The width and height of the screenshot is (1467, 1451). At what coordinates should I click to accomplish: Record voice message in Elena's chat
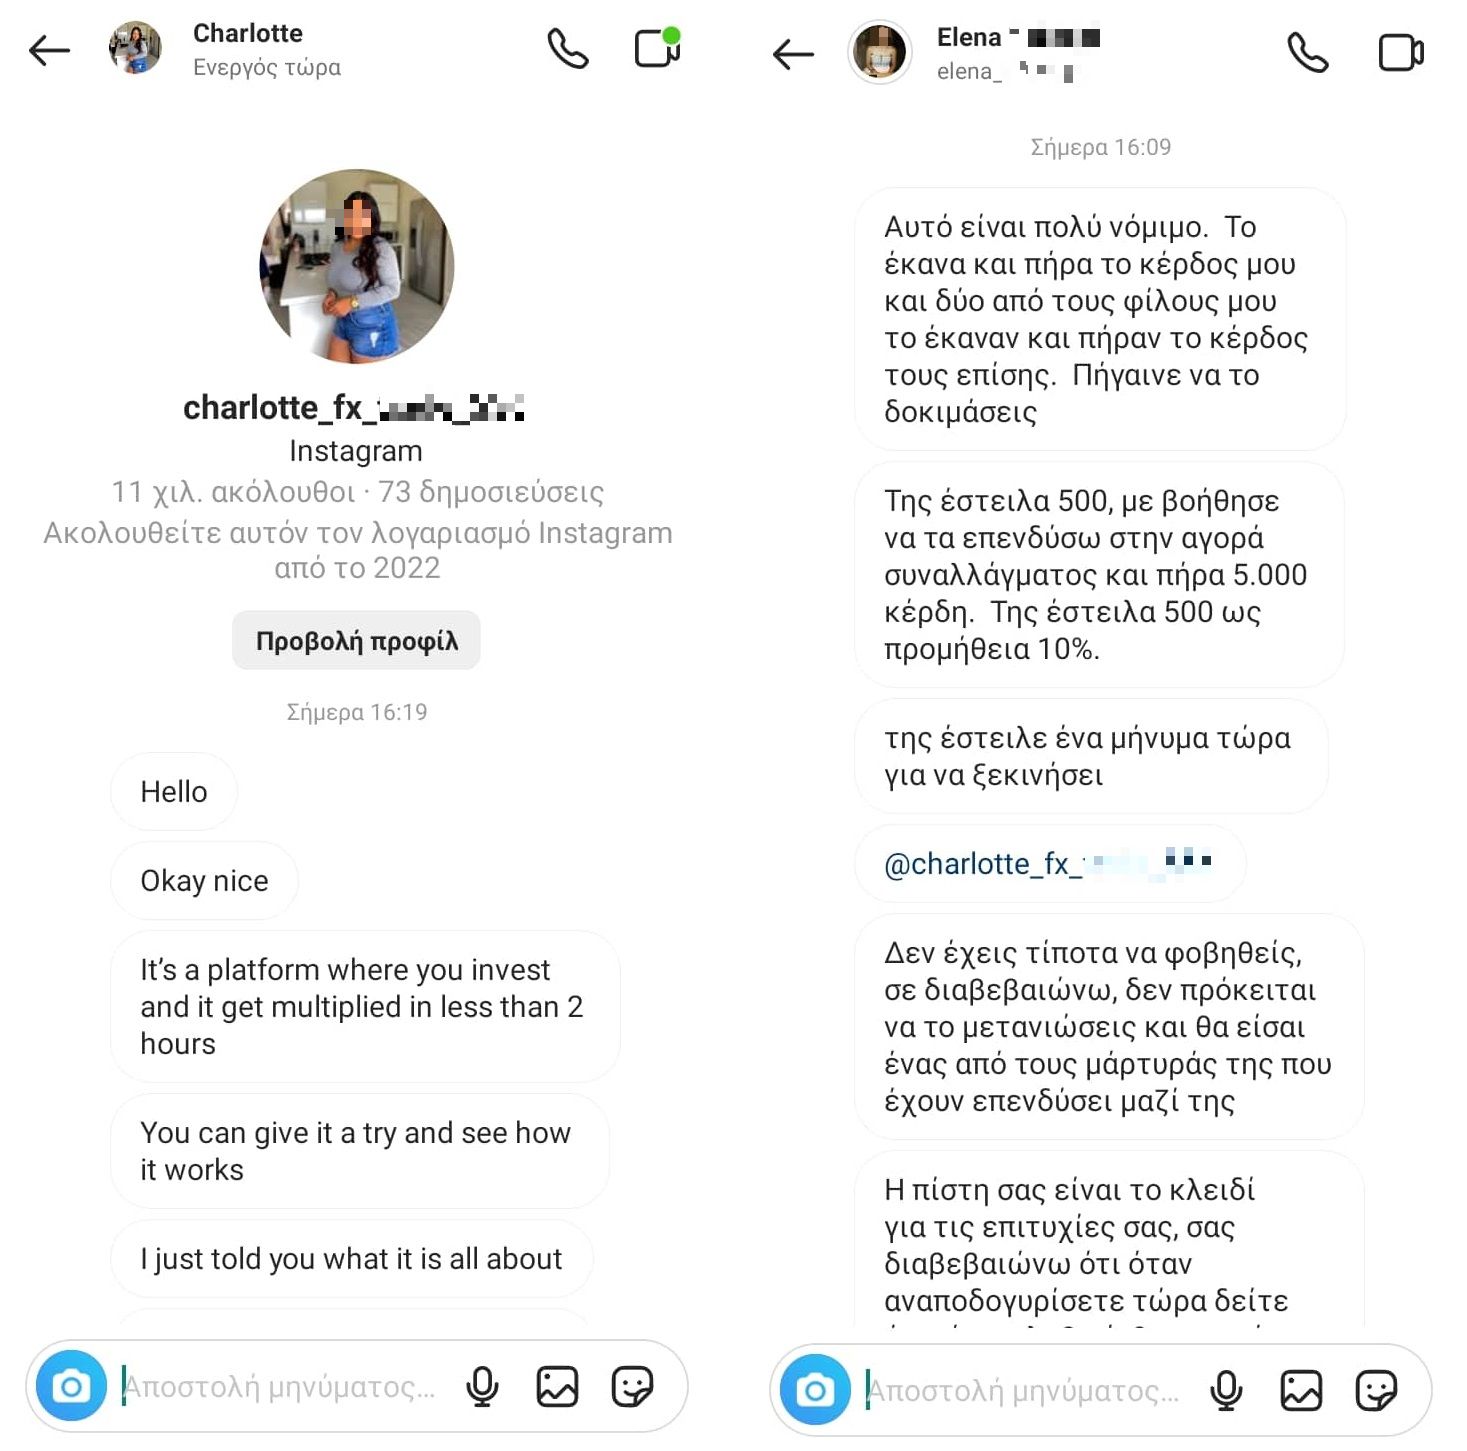coord(1226,1390)
